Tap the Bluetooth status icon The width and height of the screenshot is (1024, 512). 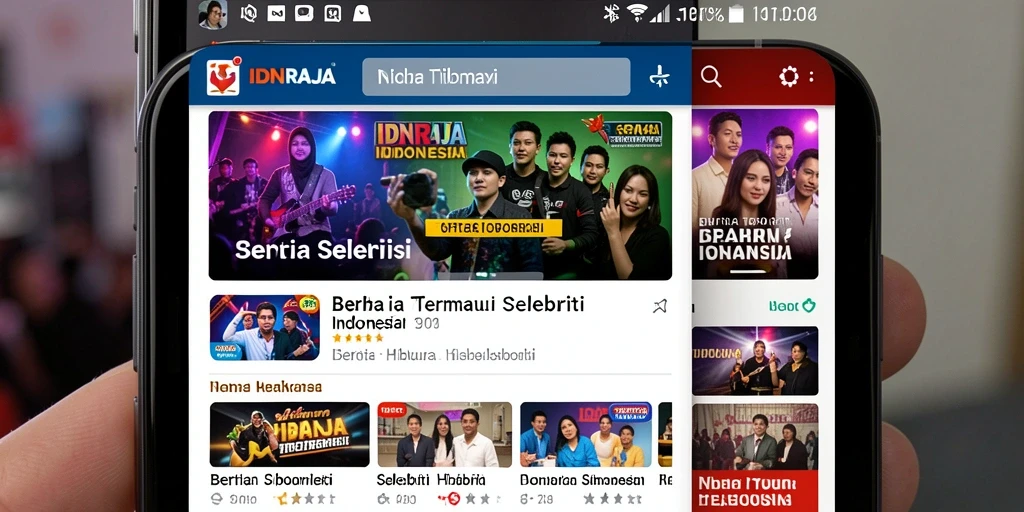pos(611,14)
